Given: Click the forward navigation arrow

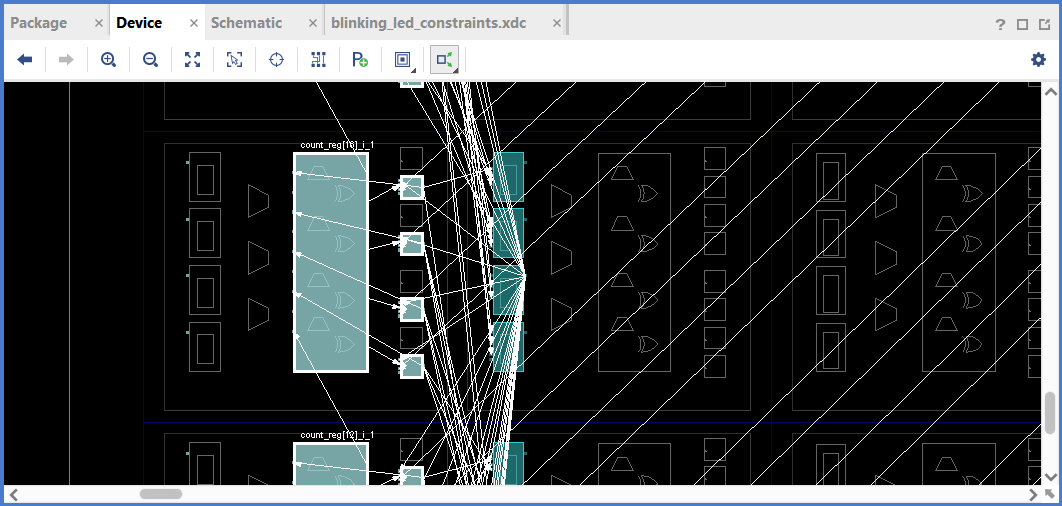Looking at the screenshot, I should tap(66, 60).
